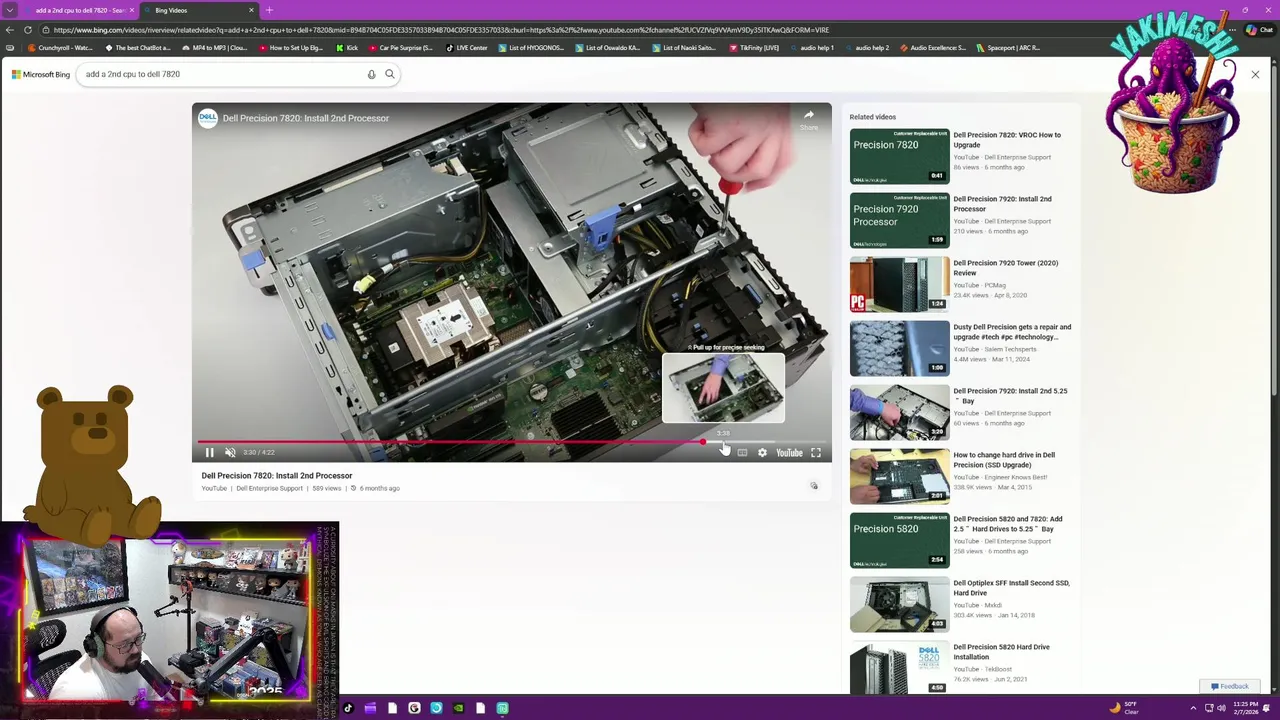This screenshot has width=1280, height=720.
Task: Click the Feedback button
Action: click(1229, 687)
